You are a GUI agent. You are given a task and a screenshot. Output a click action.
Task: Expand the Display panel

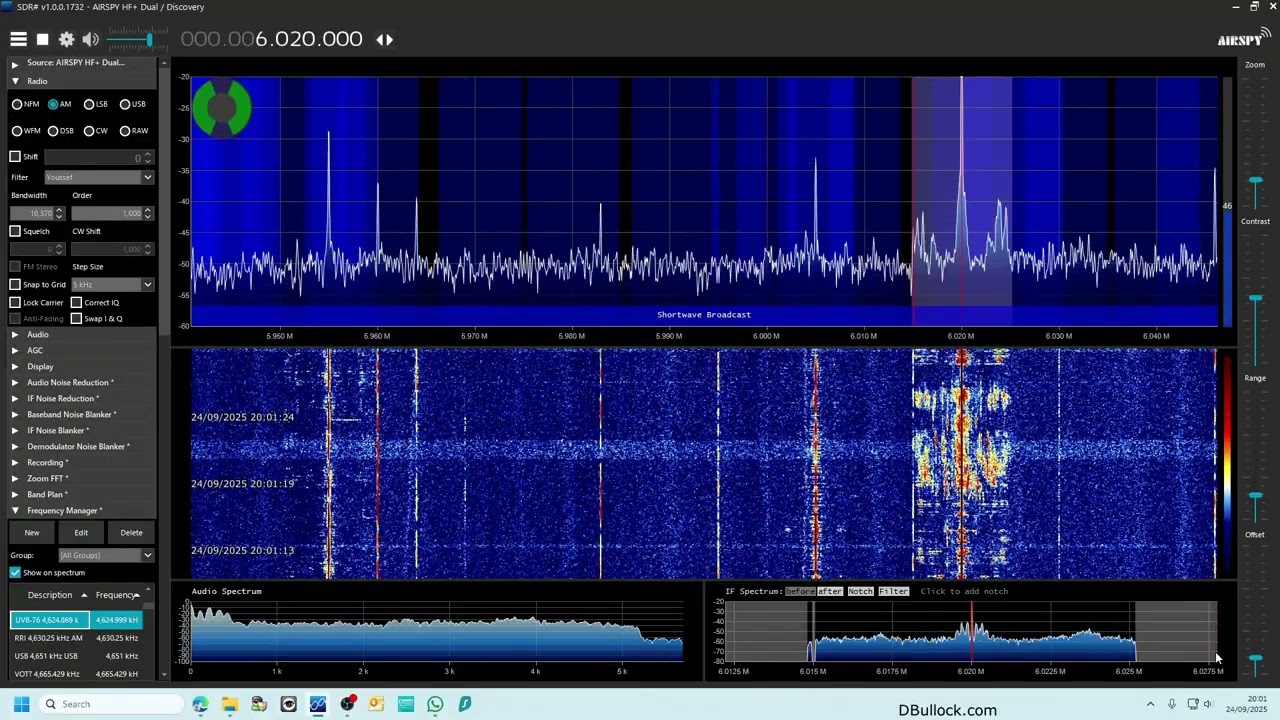(14, 367)
